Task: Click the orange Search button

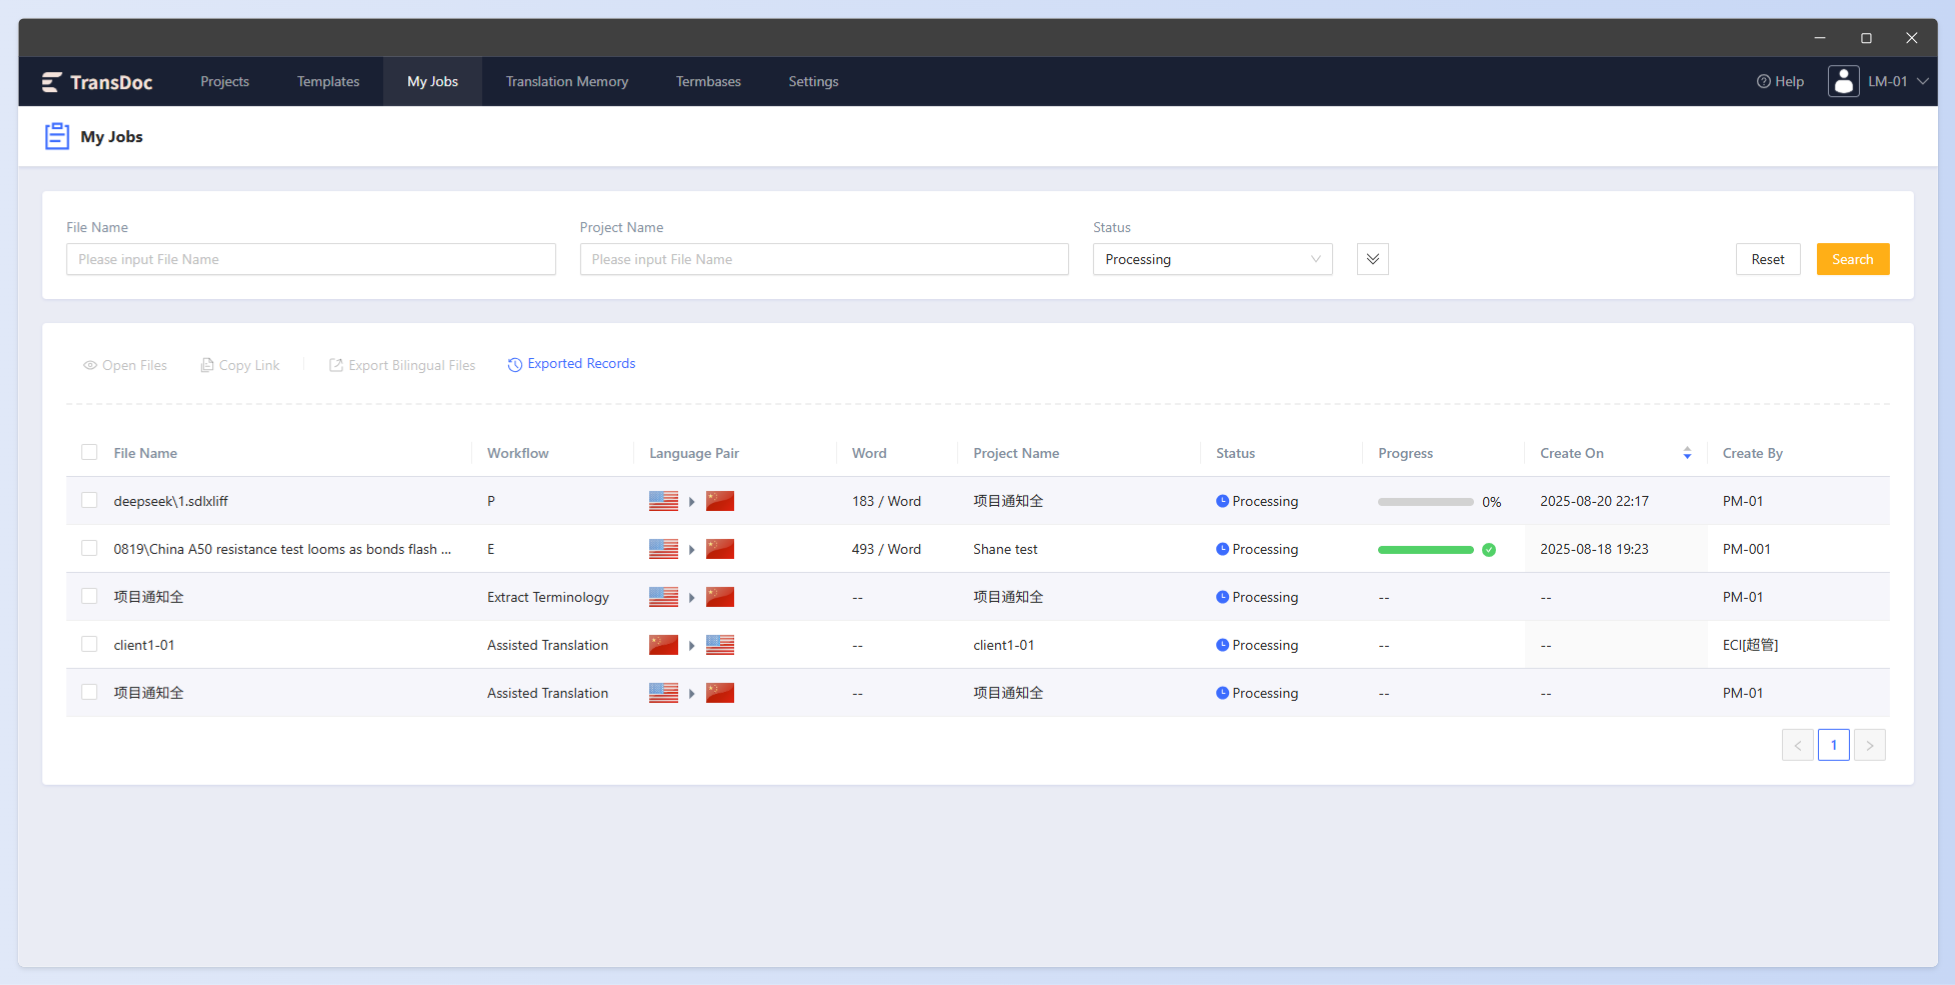Action: pos(1852,259)
